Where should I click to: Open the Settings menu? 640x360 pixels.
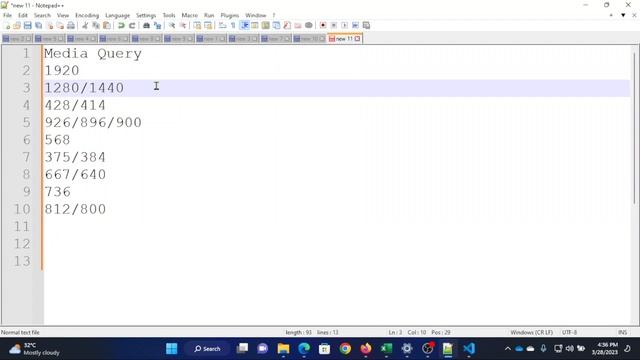coord(146,16)
